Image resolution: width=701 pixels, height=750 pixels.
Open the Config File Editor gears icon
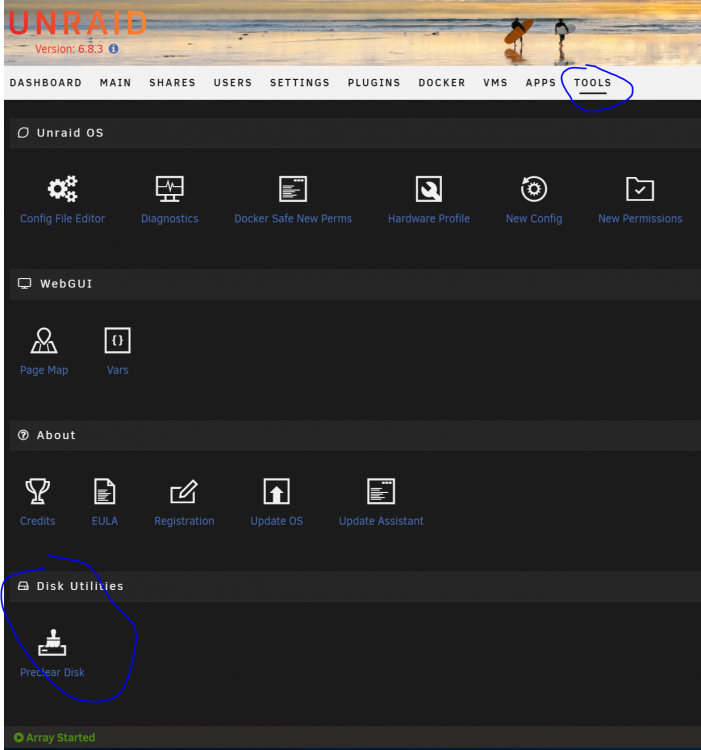coord(63,189)
